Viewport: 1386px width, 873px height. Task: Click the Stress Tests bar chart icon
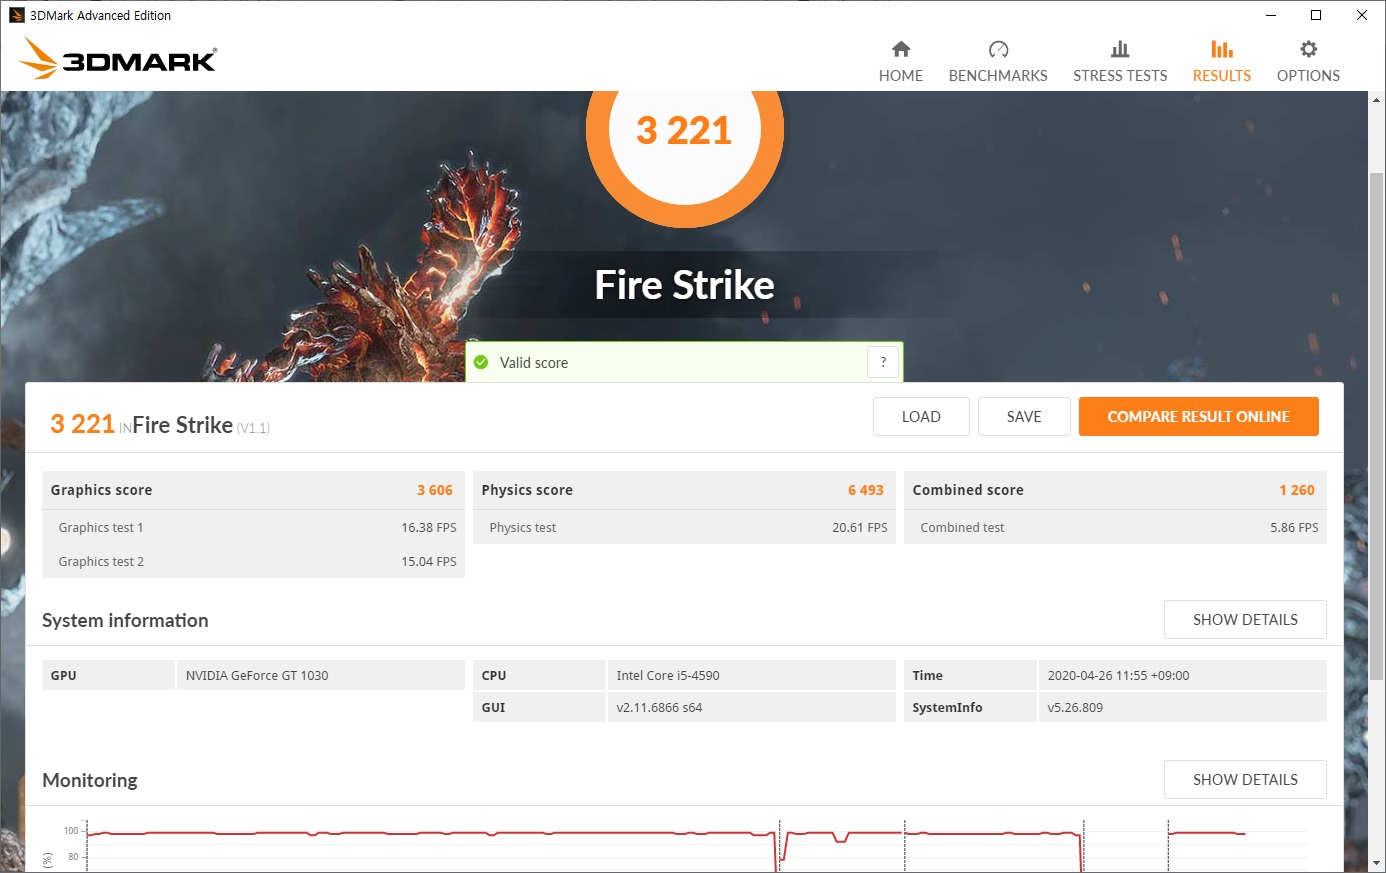1120,49
